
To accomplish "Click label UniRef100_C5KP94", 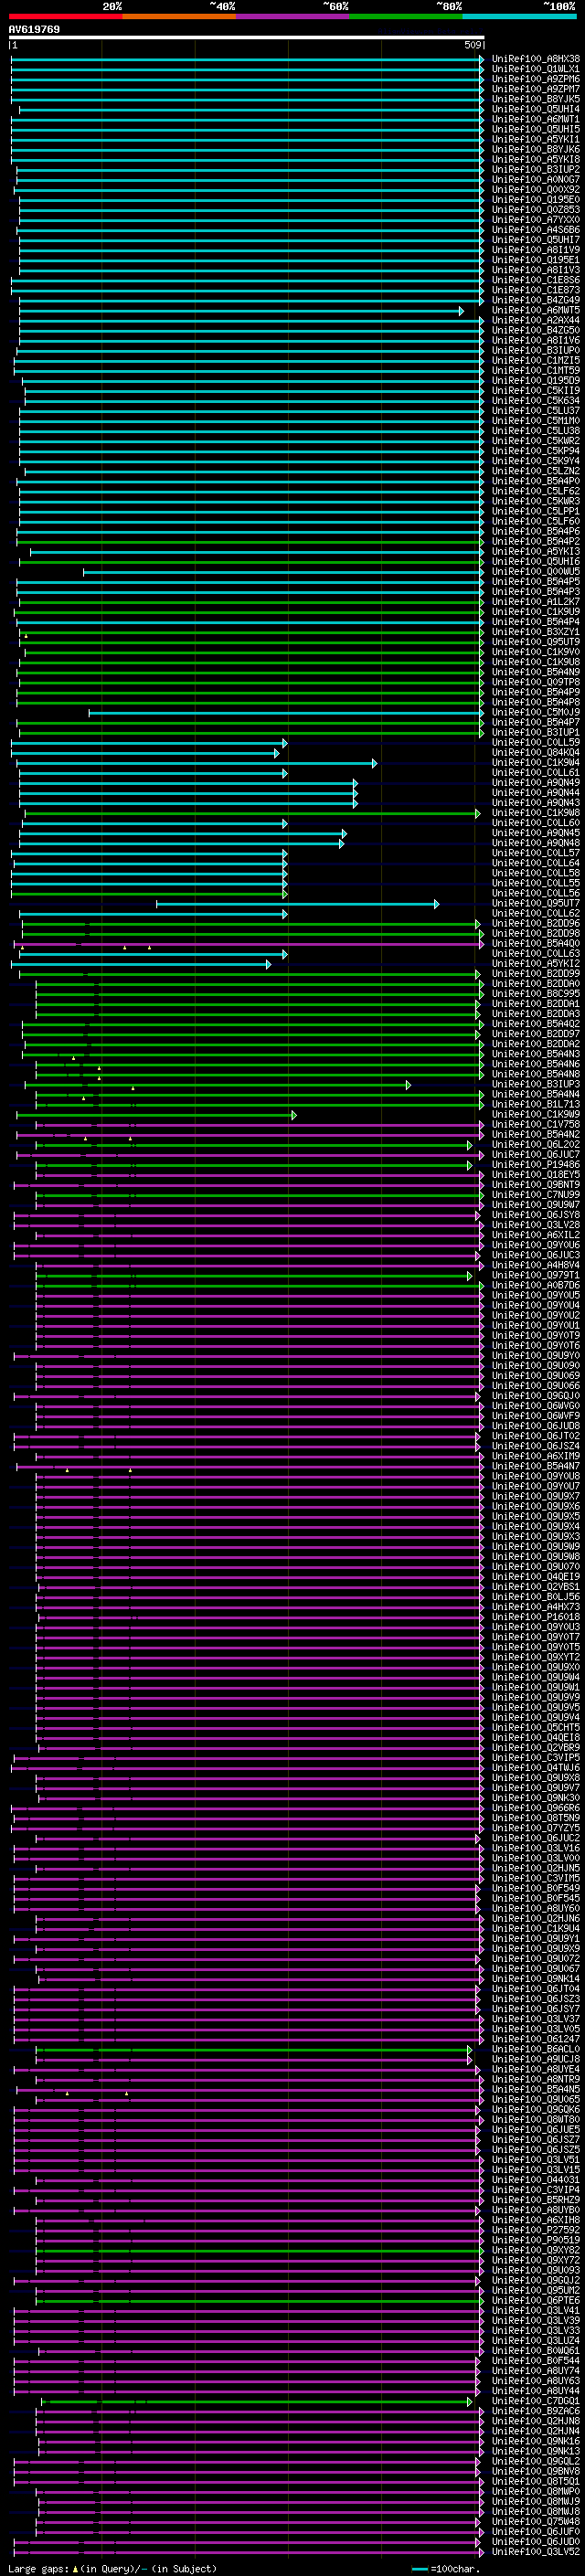I will (x=536, y=451).
